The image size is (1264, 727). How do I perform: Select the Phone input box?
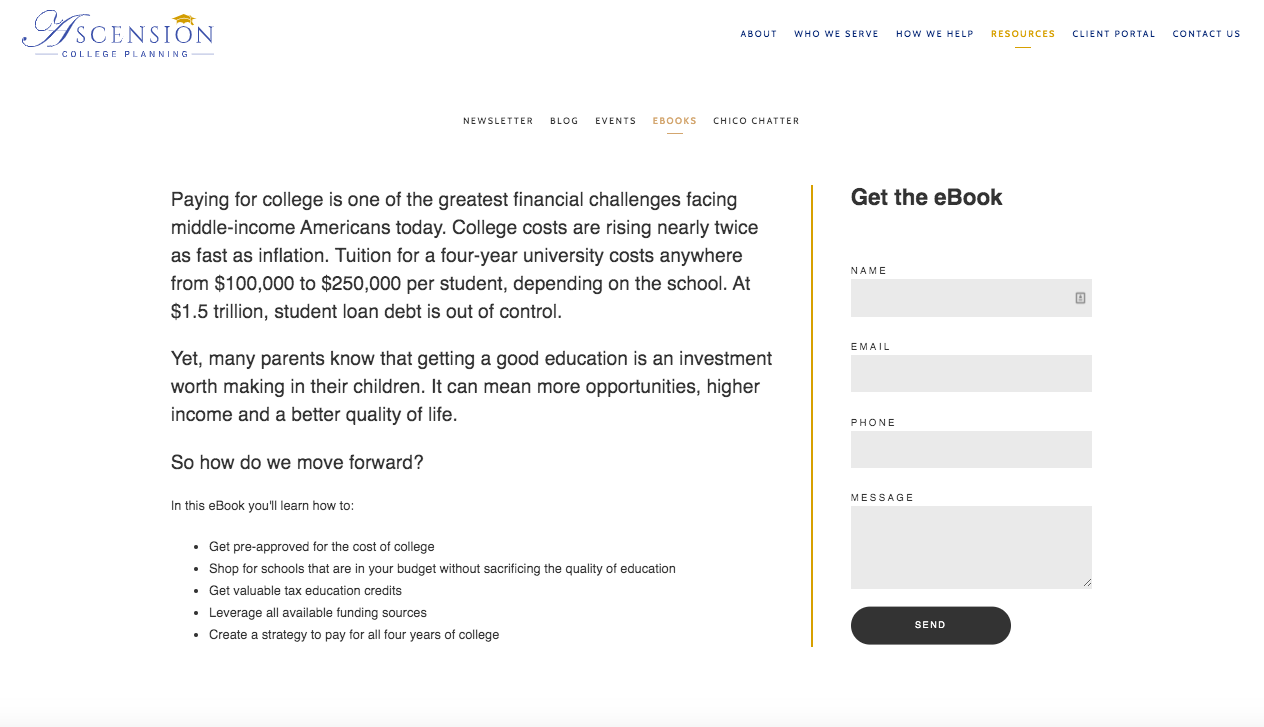[x=971, y=449]
